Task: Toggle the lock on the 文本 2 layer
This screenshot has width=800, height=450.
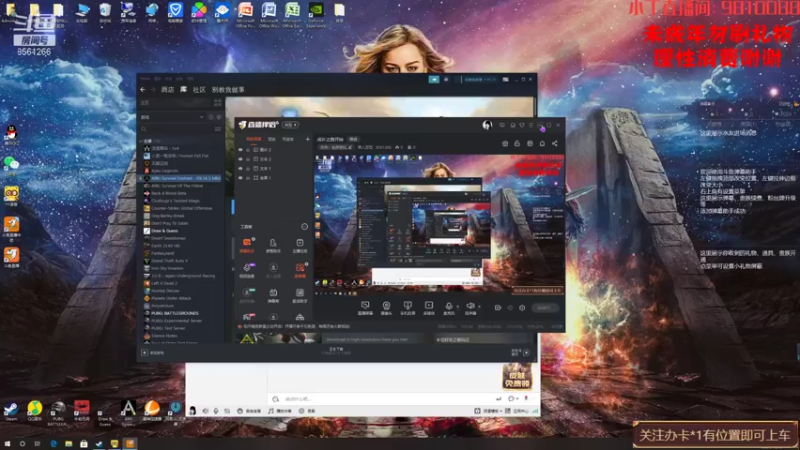Action: [x=248, y=159]
